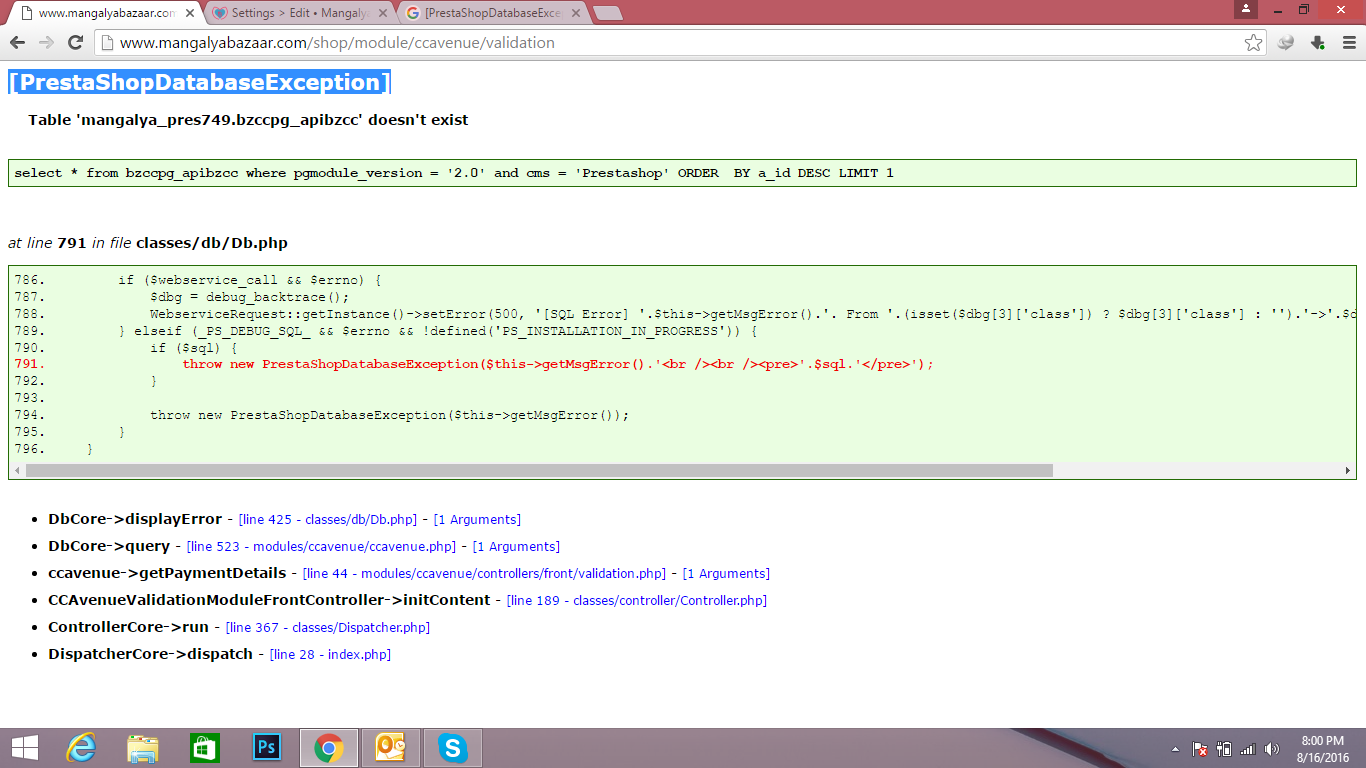Click the page info icon in address bar
Image resolution: width=1366 pixels, height=768 pixels.
[108, 43]
